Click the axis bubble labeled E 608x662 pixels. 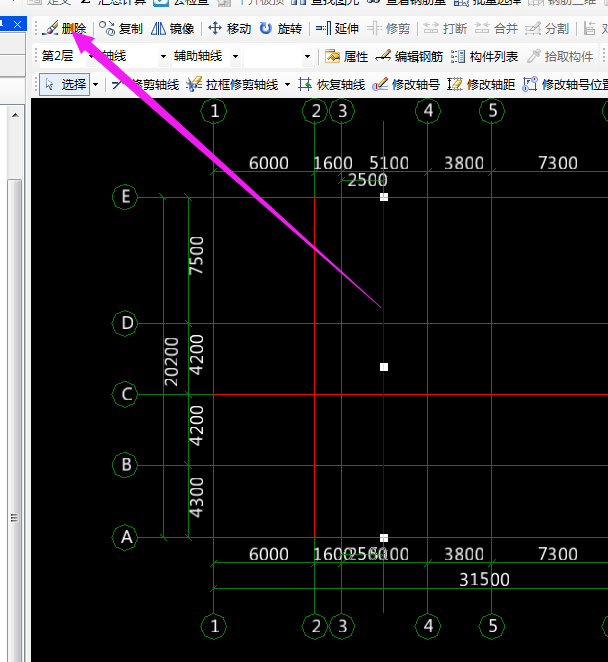pyautogui.click(x=125, y=197)
